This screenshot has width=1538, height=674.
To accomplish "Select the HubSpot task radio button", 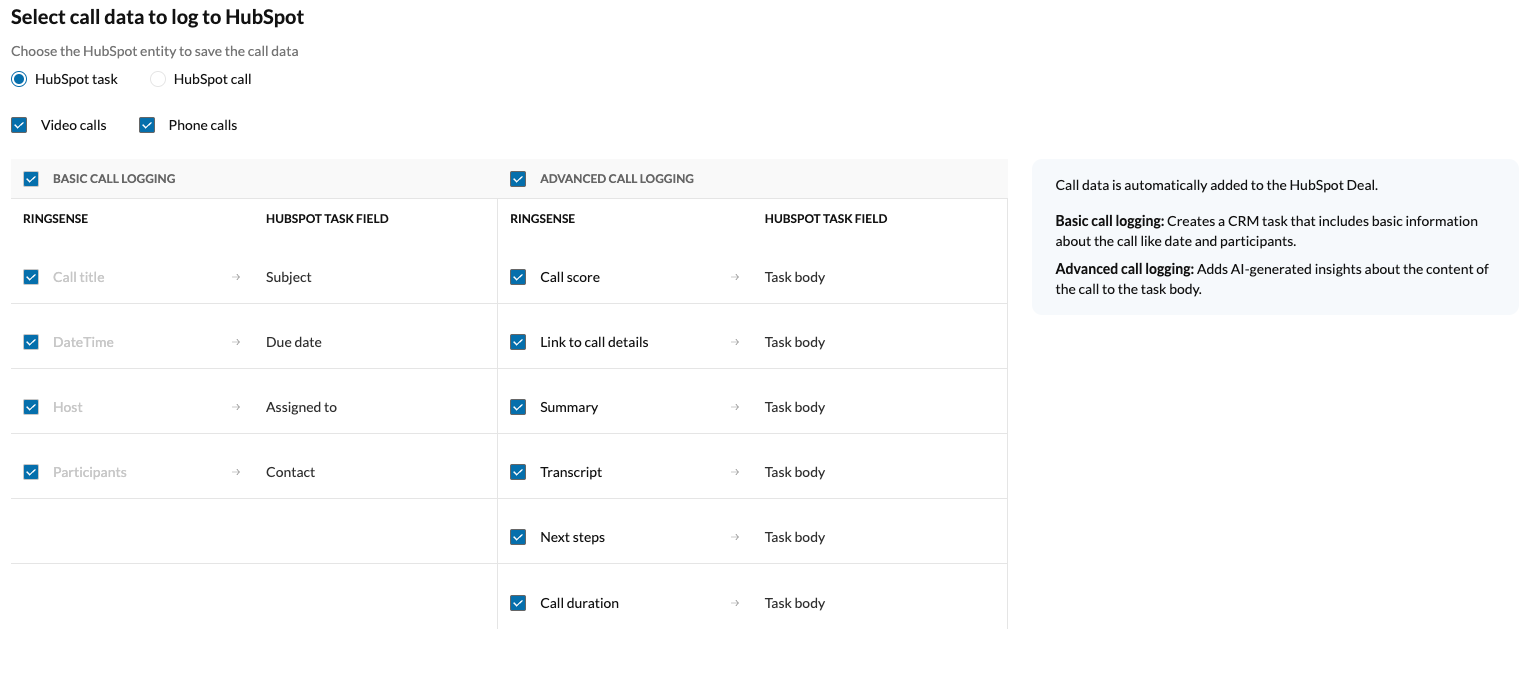I will pos(18,78).
